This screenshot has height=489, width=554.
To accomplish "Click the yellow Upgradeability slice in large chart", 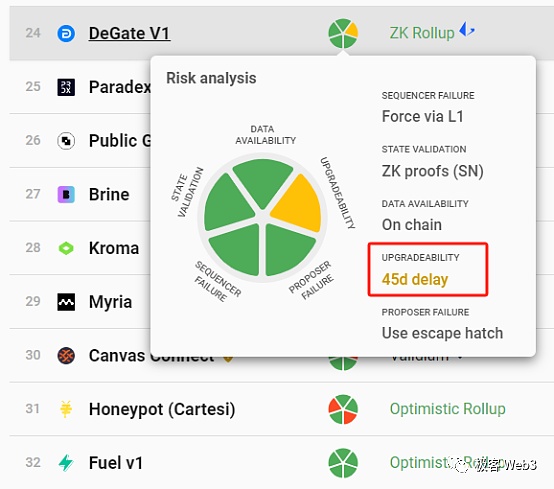I will click(x=299, y=204).
